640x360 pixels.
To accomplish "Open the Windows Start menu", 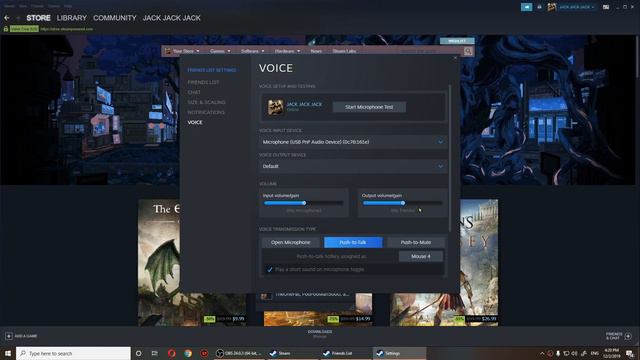I will 7,353.
